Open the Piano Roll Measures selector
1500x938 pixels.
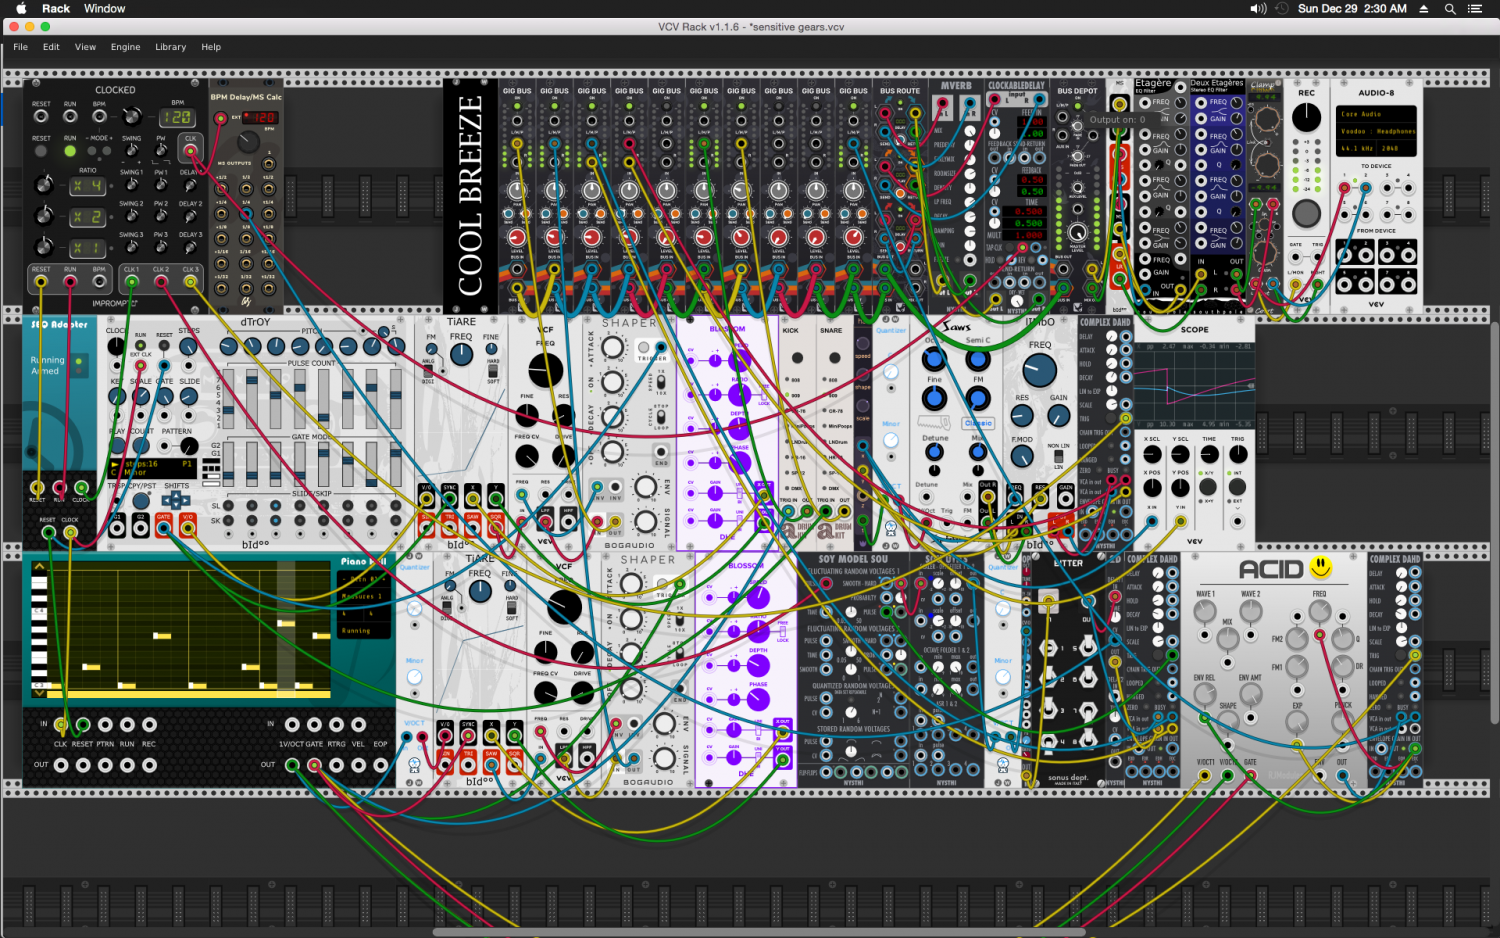click(363, 596)
